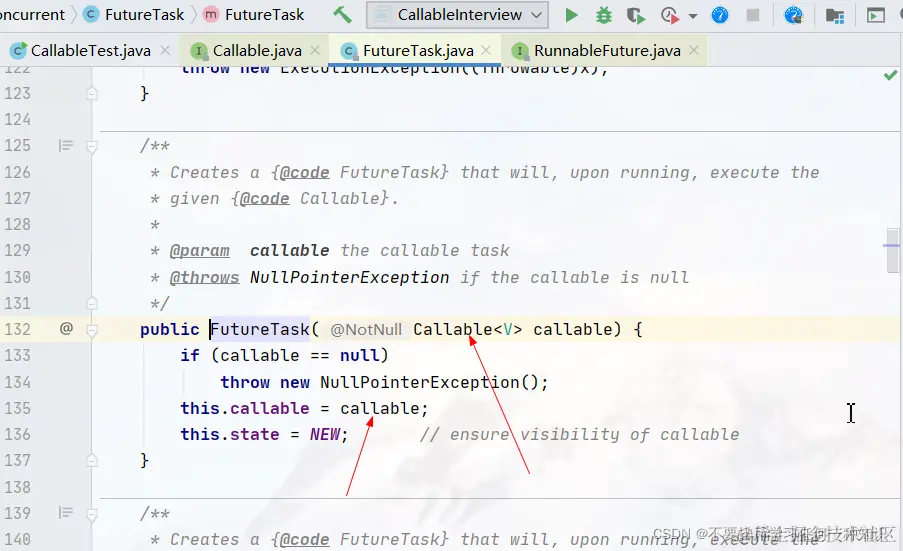This screenshot has height=551, width=903.
Task: Click the blue gauge icon with plug
Action: click(794, 15)
